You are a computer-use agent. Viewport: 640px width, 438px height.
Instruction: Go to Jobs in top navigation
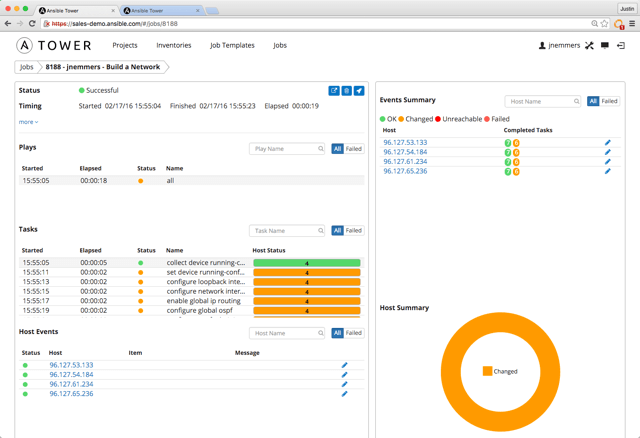(x=280, y=45)
